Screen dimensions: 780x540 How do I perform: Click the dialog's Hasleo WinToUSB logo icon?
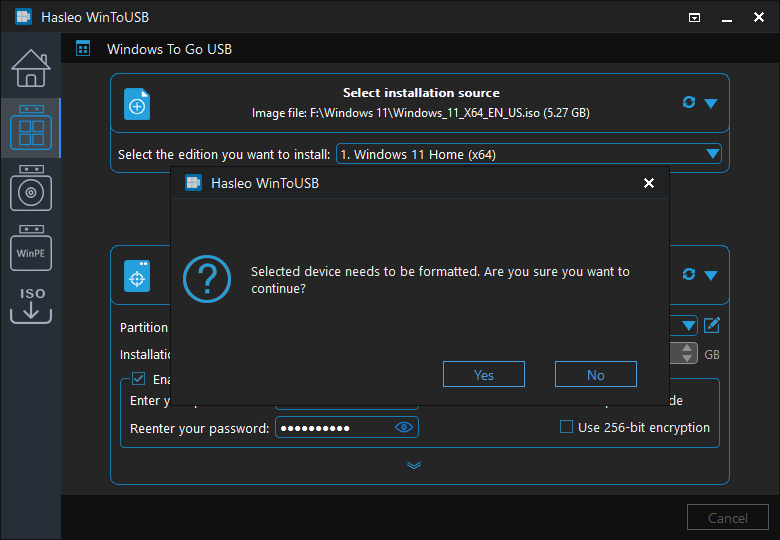point(194,183)
